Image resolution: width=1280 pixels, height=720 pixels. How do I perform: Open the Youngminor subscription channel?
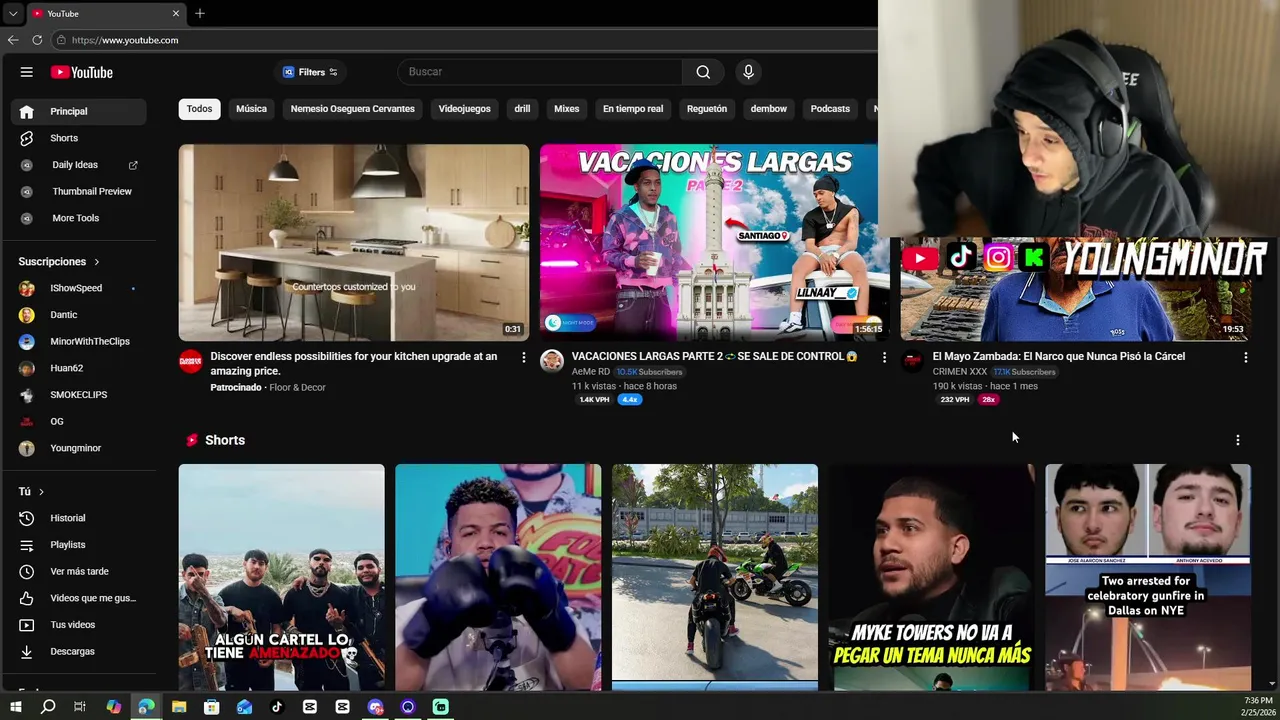(x=78, y=448)
